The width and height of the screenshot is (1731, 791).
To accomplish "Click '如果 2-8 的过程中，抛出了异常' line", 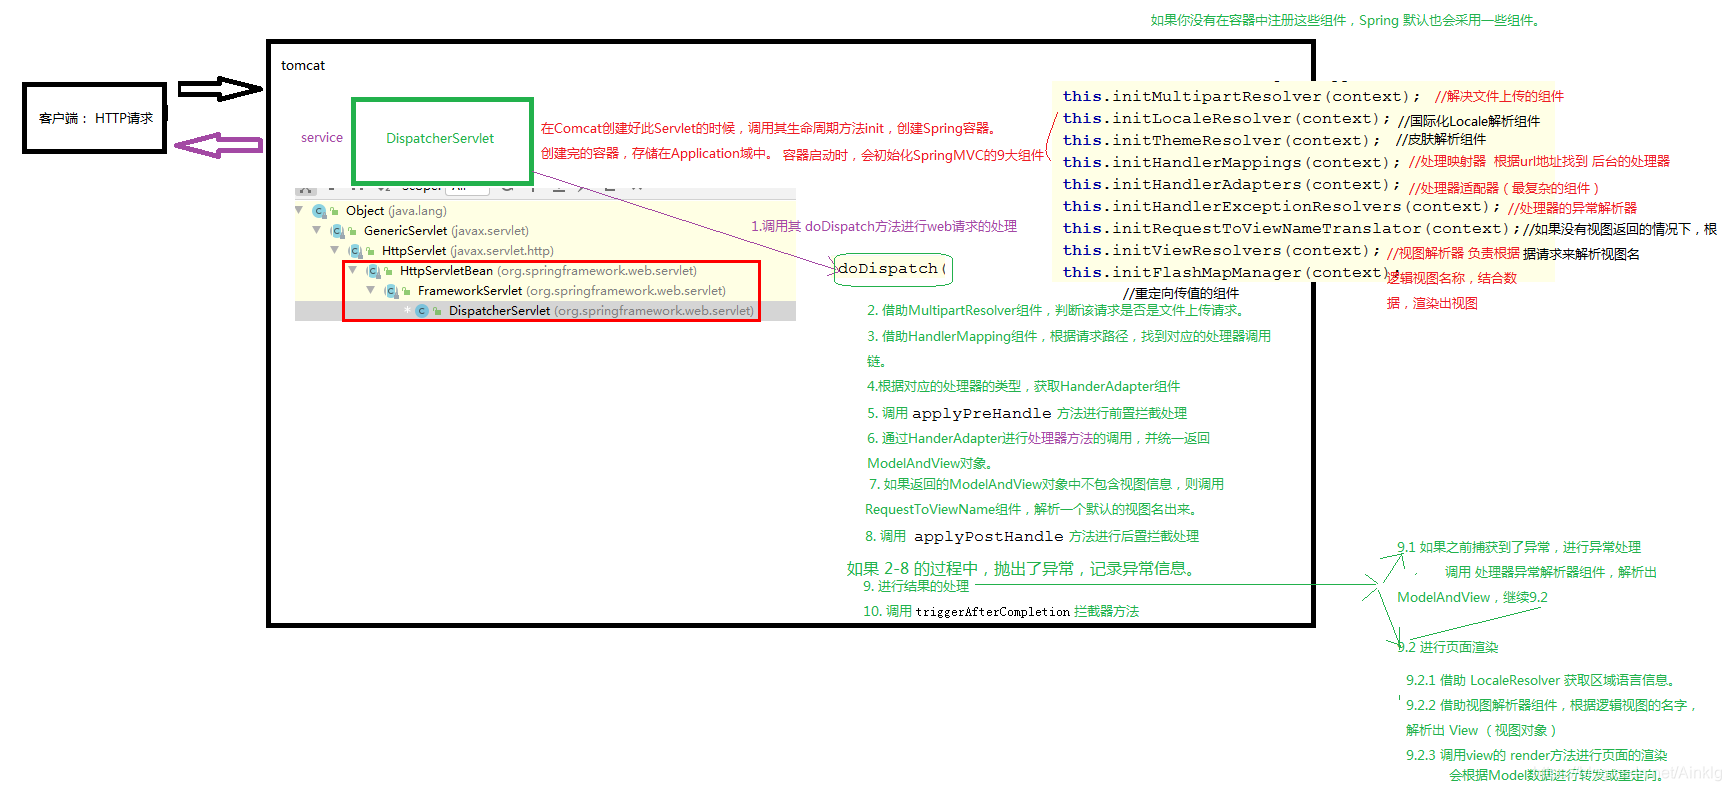I will (x=1021, y=569).
